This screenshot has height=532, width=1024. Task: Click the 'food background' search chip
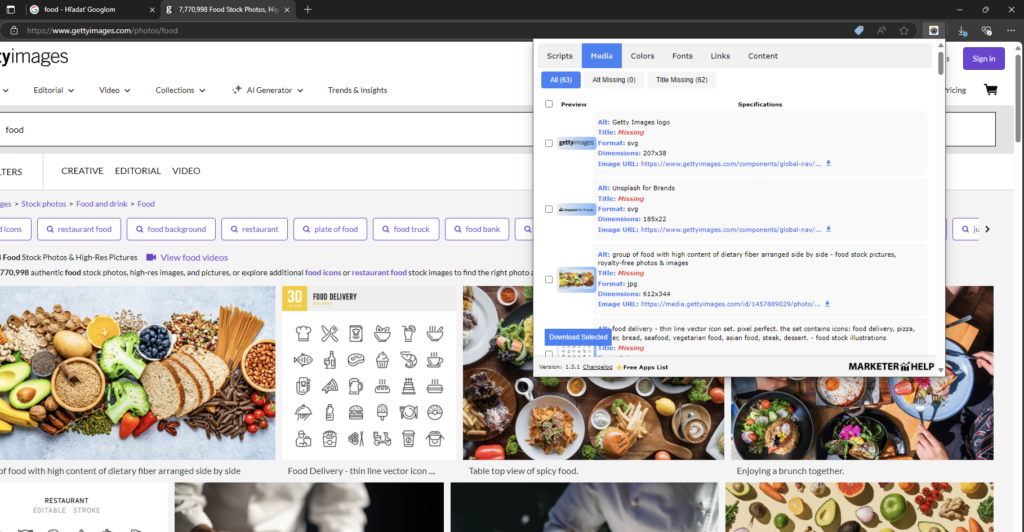tap(171, 229)
